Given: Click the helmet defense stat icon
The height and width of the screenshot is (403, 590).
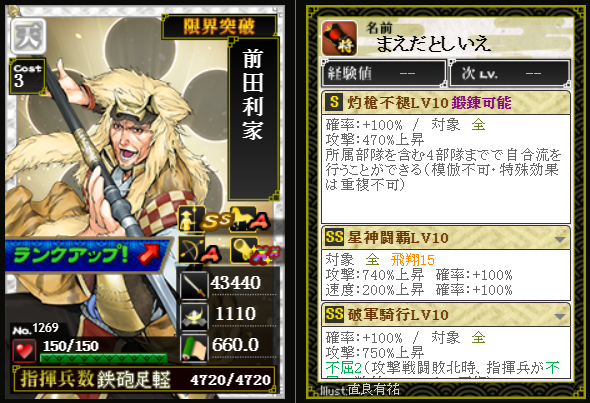Looking at the screenshot, I should click(193, 316).
